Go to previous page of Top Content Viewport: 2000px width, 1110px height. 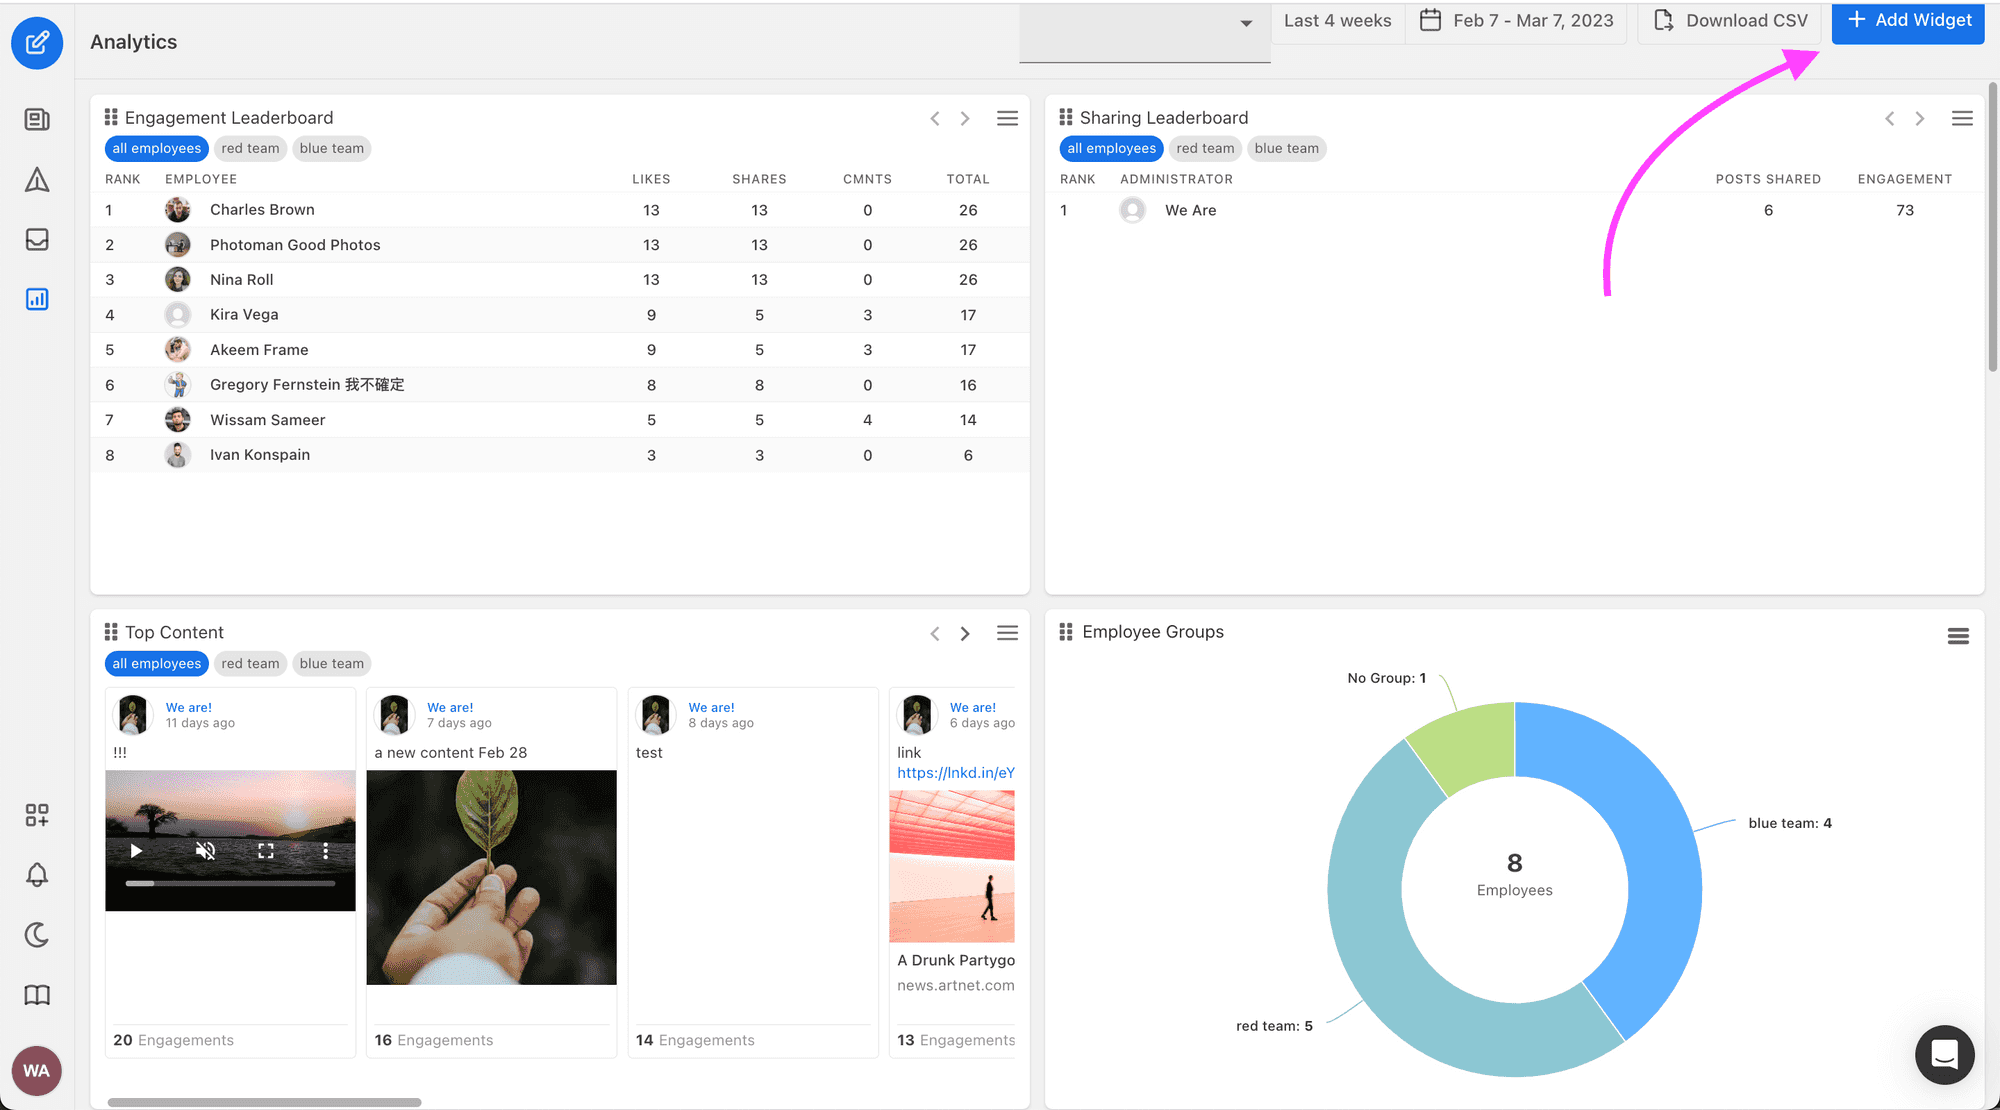pos(935,633)
